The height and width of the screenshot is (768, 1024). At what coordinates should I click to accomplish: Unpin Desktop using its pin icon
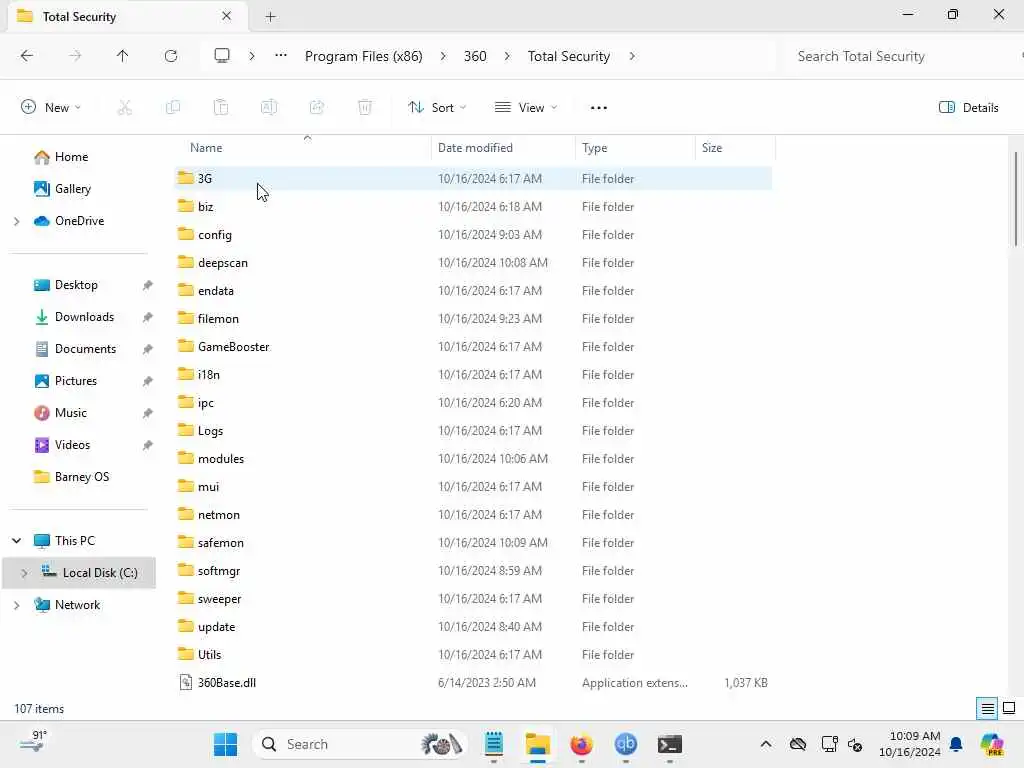148,285
